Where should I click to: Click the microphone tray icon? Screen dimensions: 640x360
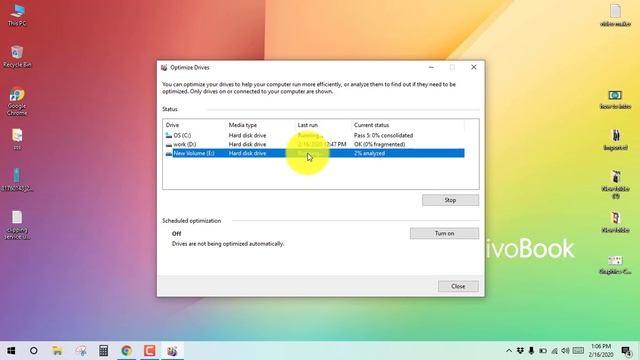[531, 351]
